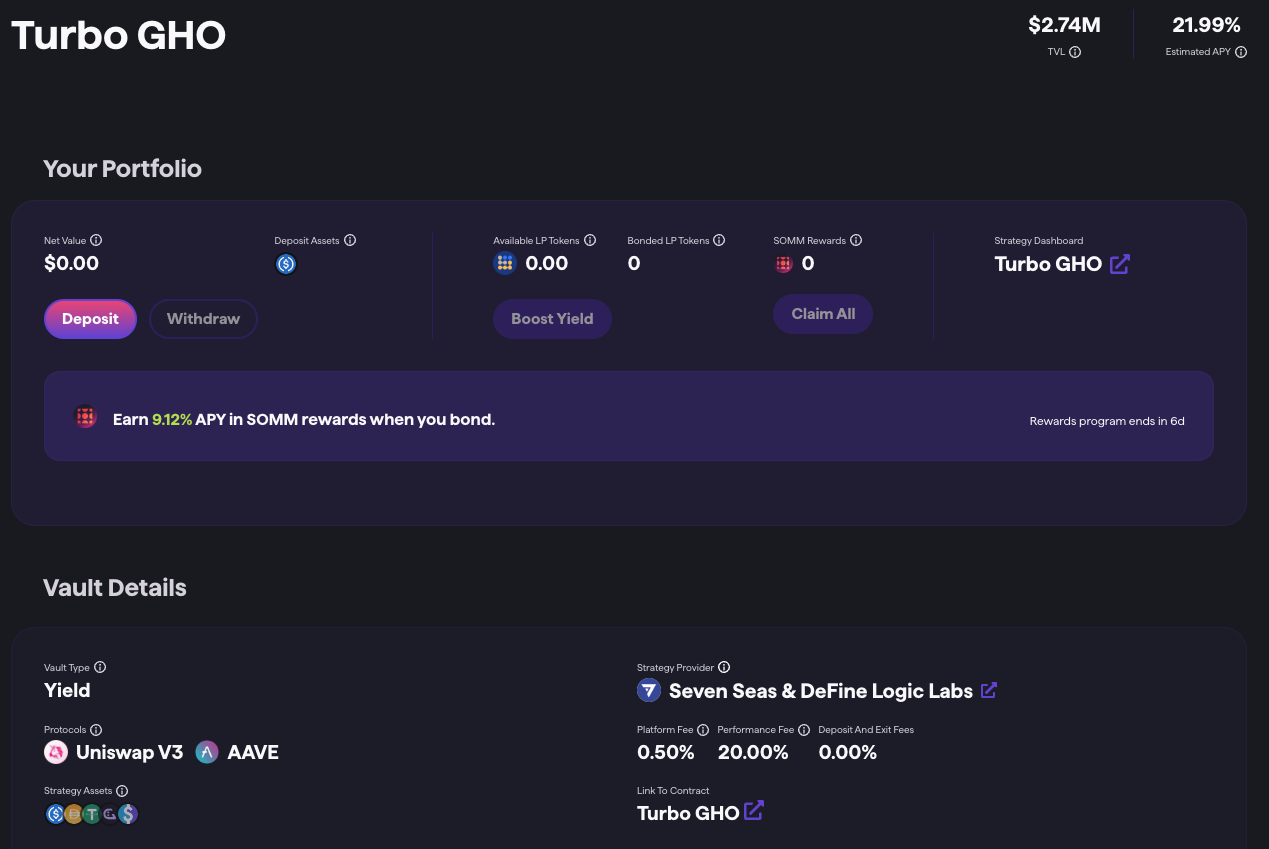Click the Claim All rewards button
The image size is (1269, 849).
tap(823, 314)
